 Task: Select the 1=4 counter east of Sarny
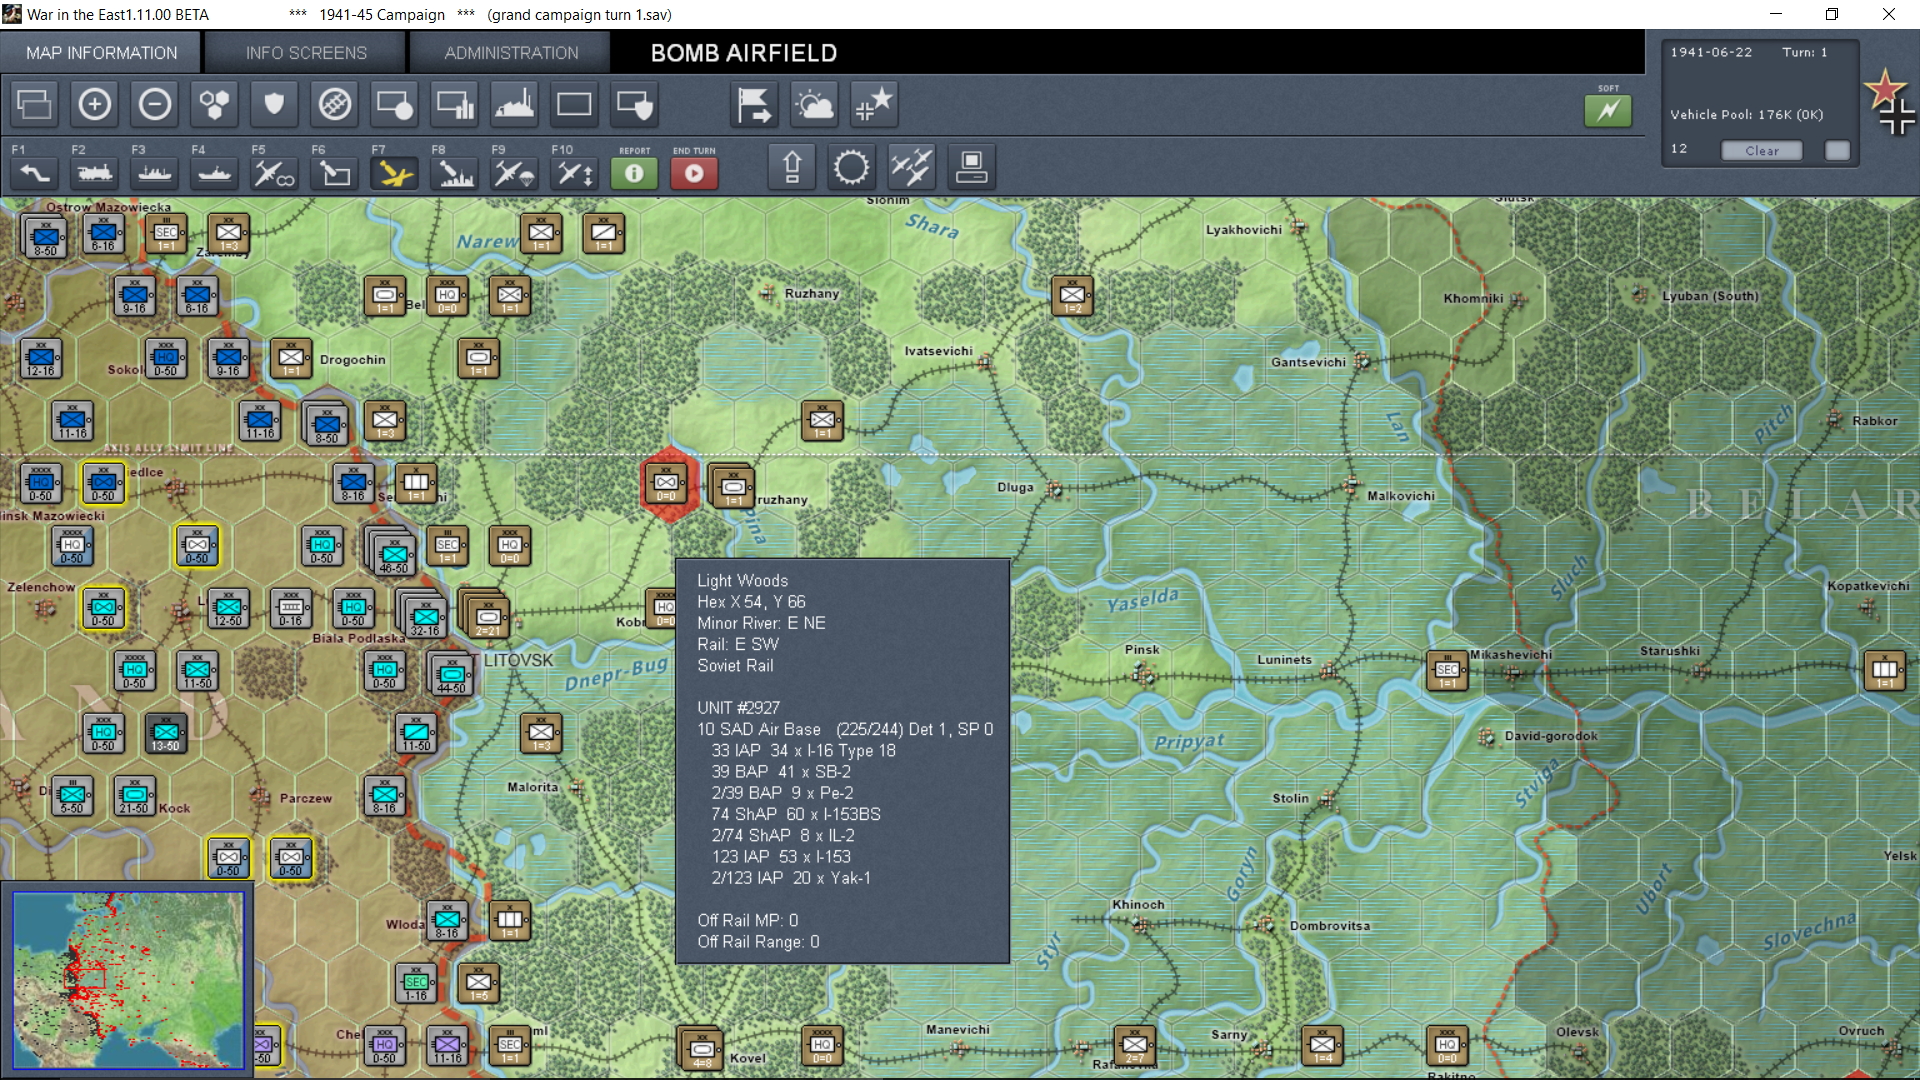(1322, 1047)
